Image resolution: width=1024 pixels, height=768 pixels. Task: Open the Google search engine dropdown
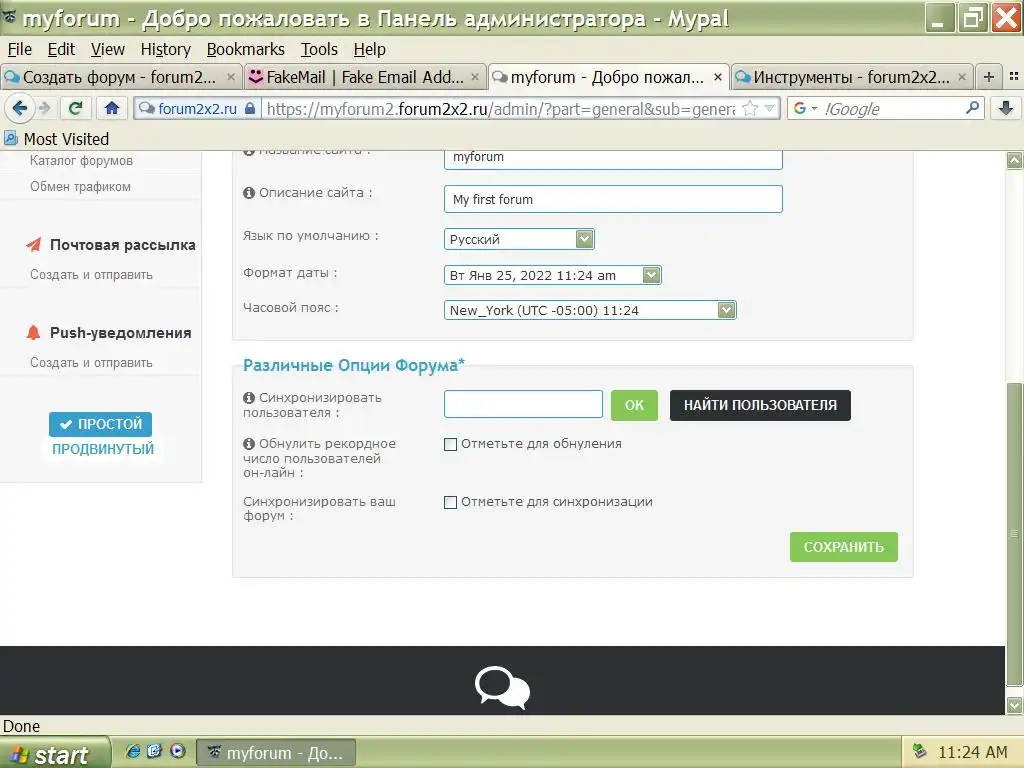(805, 108)
